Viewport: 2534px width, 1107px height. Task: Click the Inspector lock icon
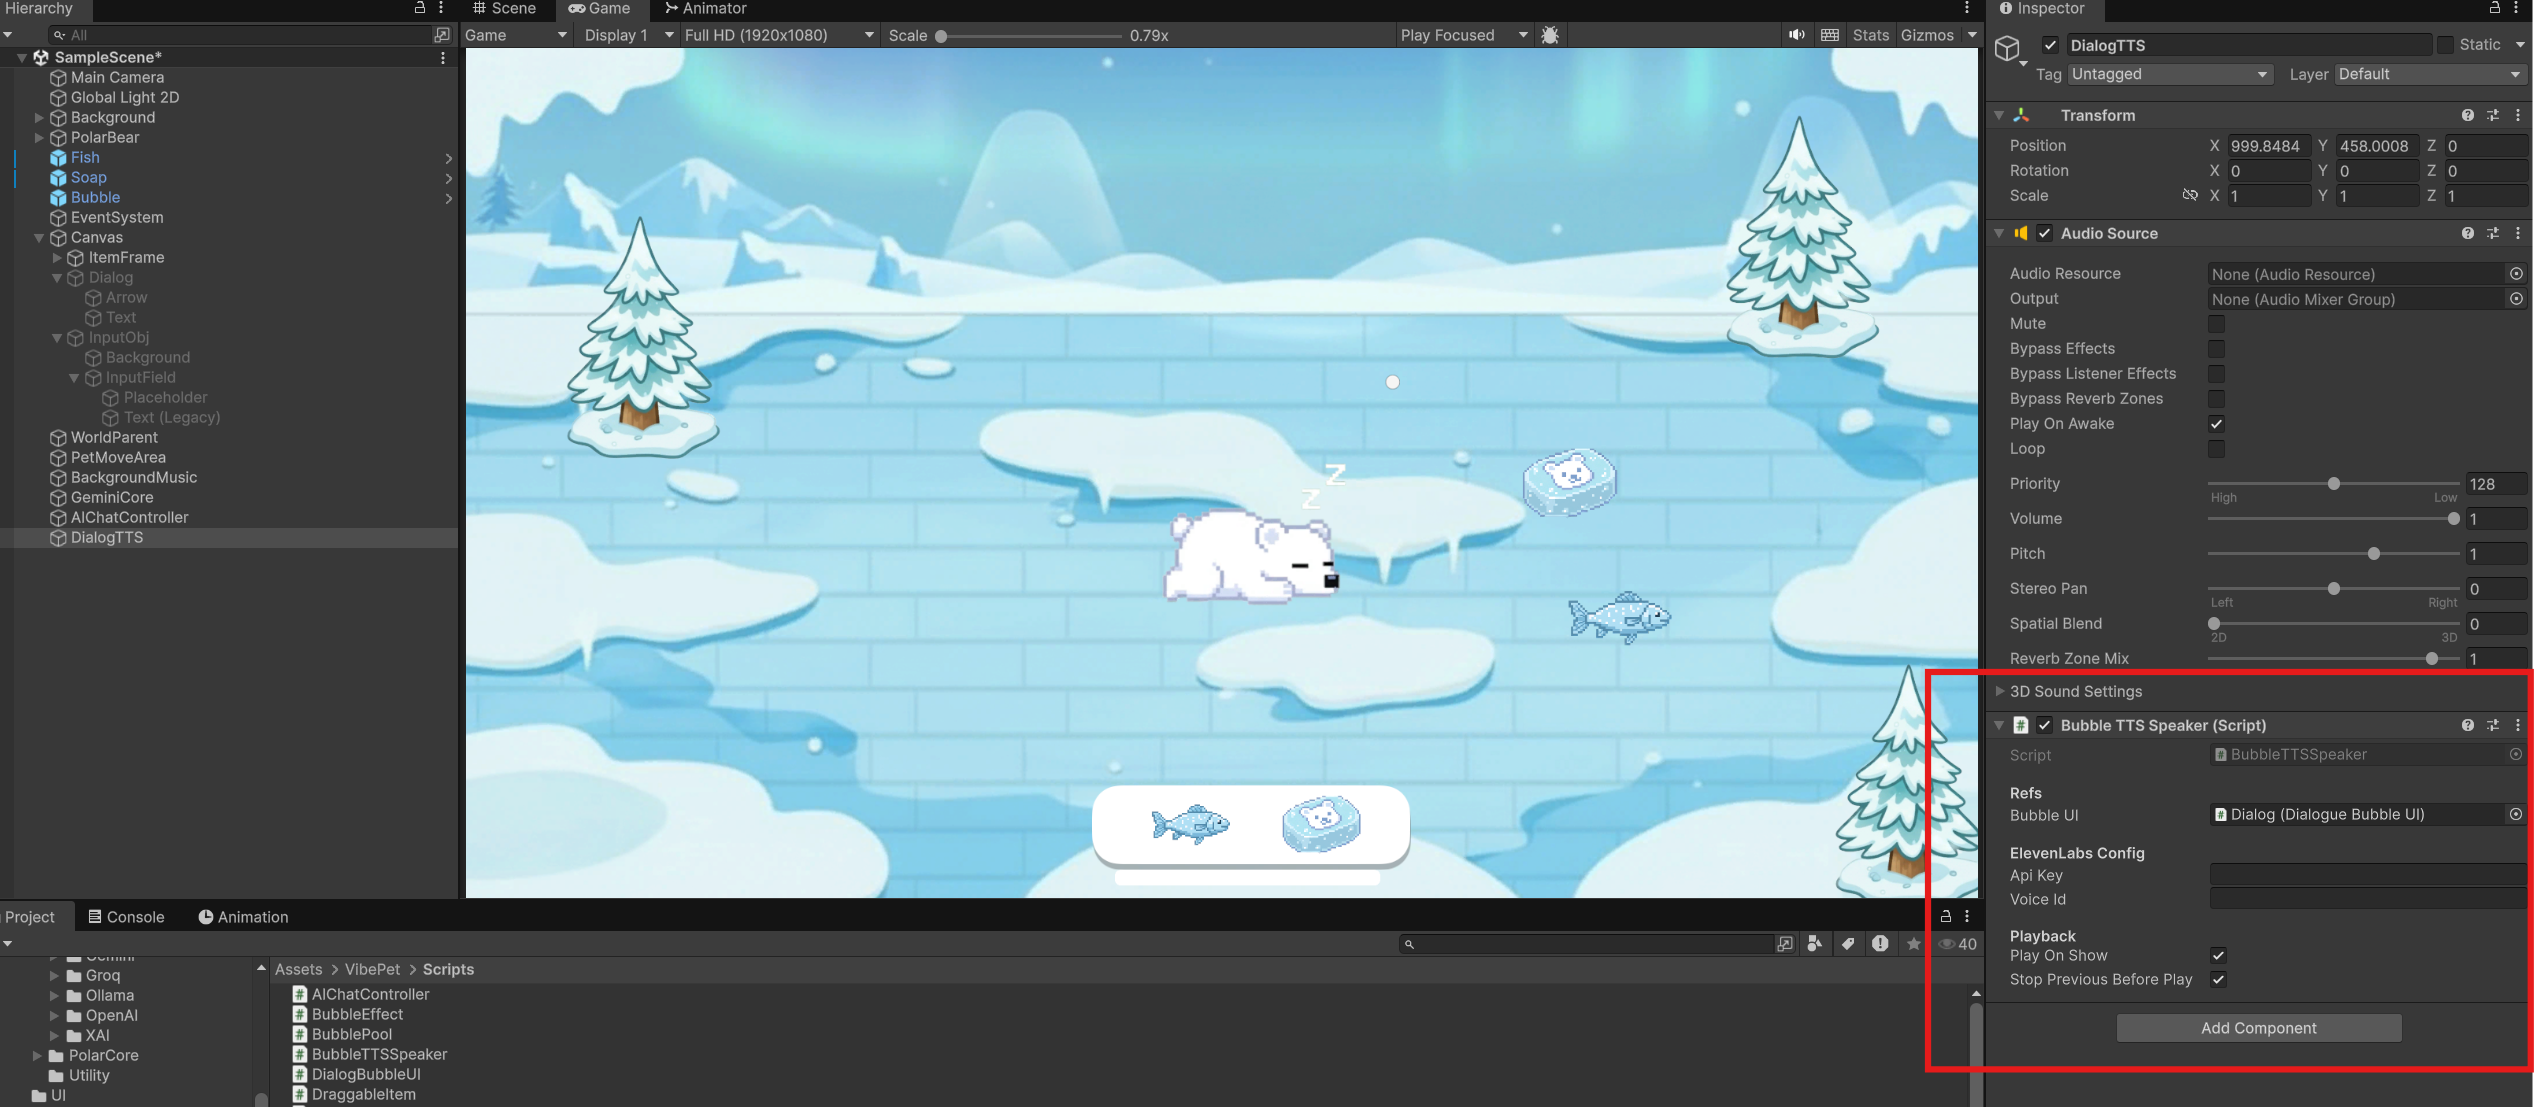[2494, 8]
